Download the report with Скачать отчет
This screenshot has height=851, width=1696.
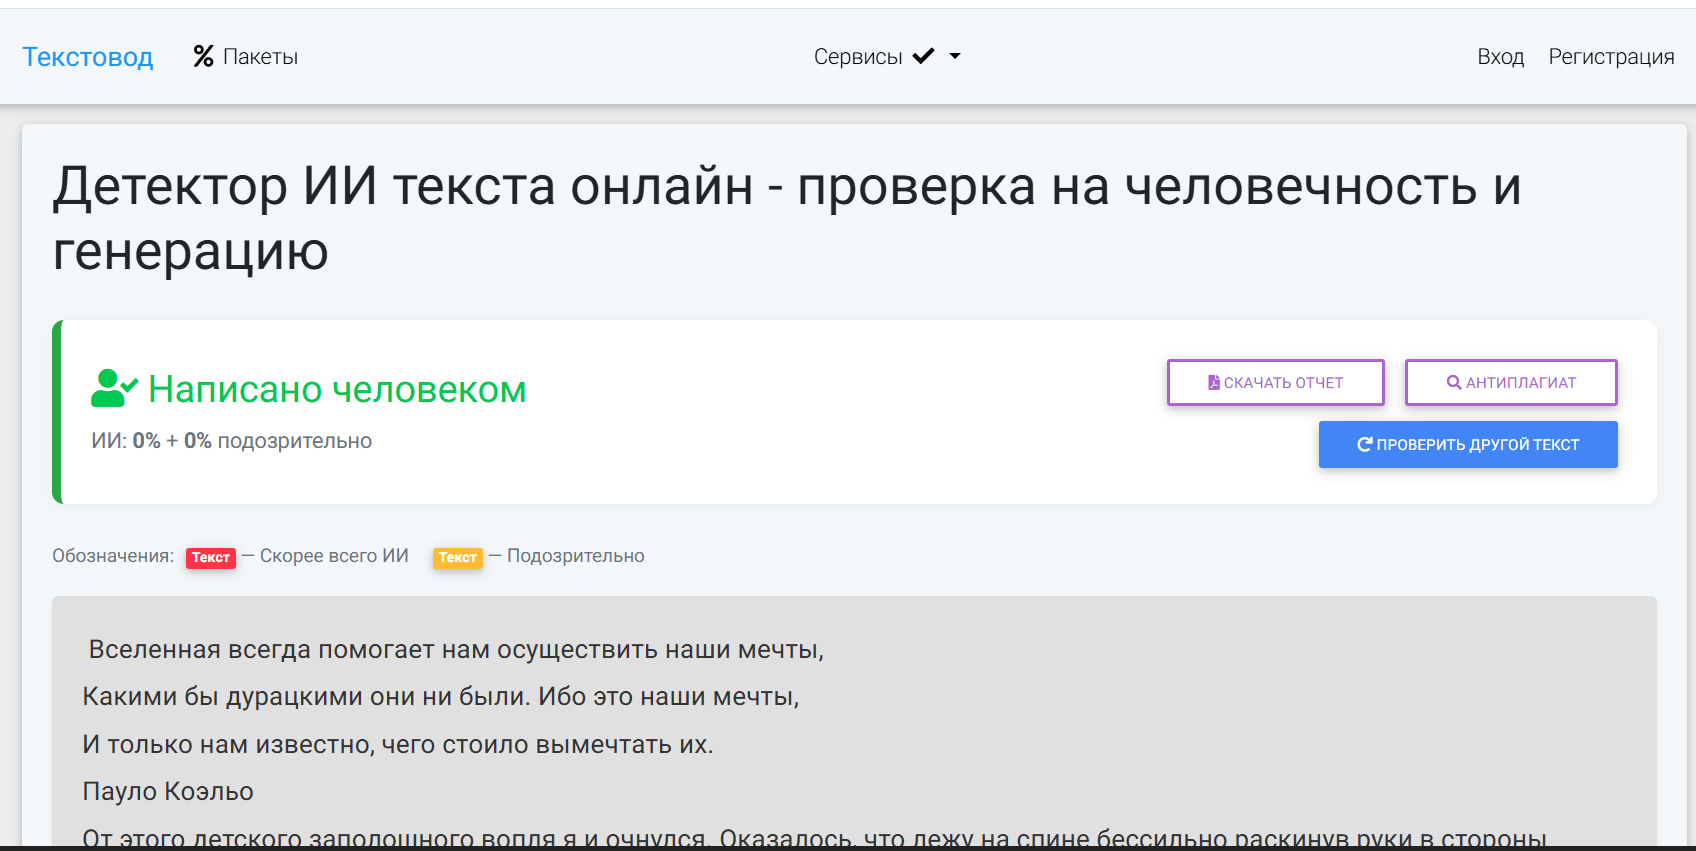tap(1276, 382)
